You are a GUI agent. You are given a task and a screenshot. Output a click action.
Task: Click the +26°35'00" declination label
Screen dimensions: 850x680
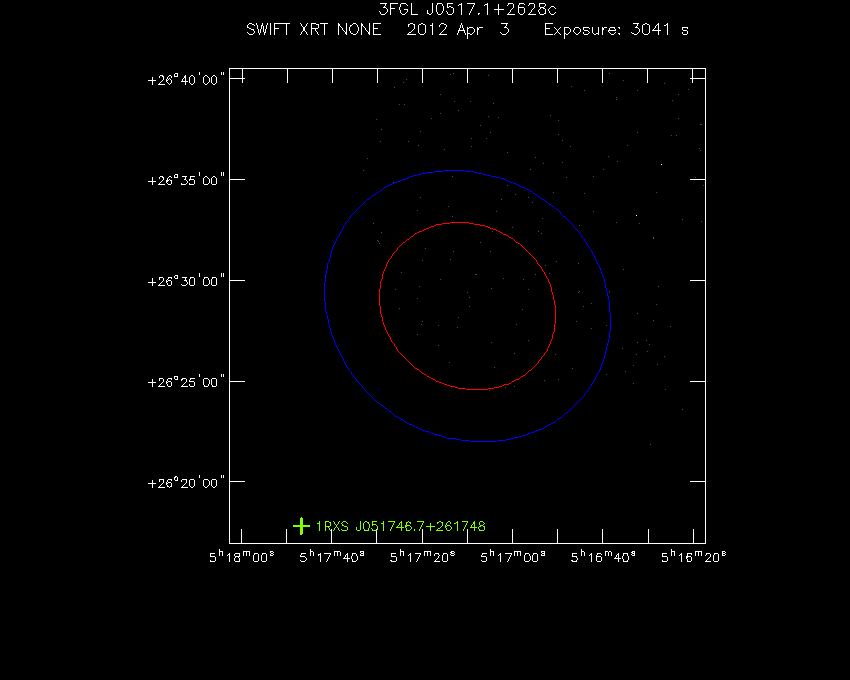tap(186, 180)
